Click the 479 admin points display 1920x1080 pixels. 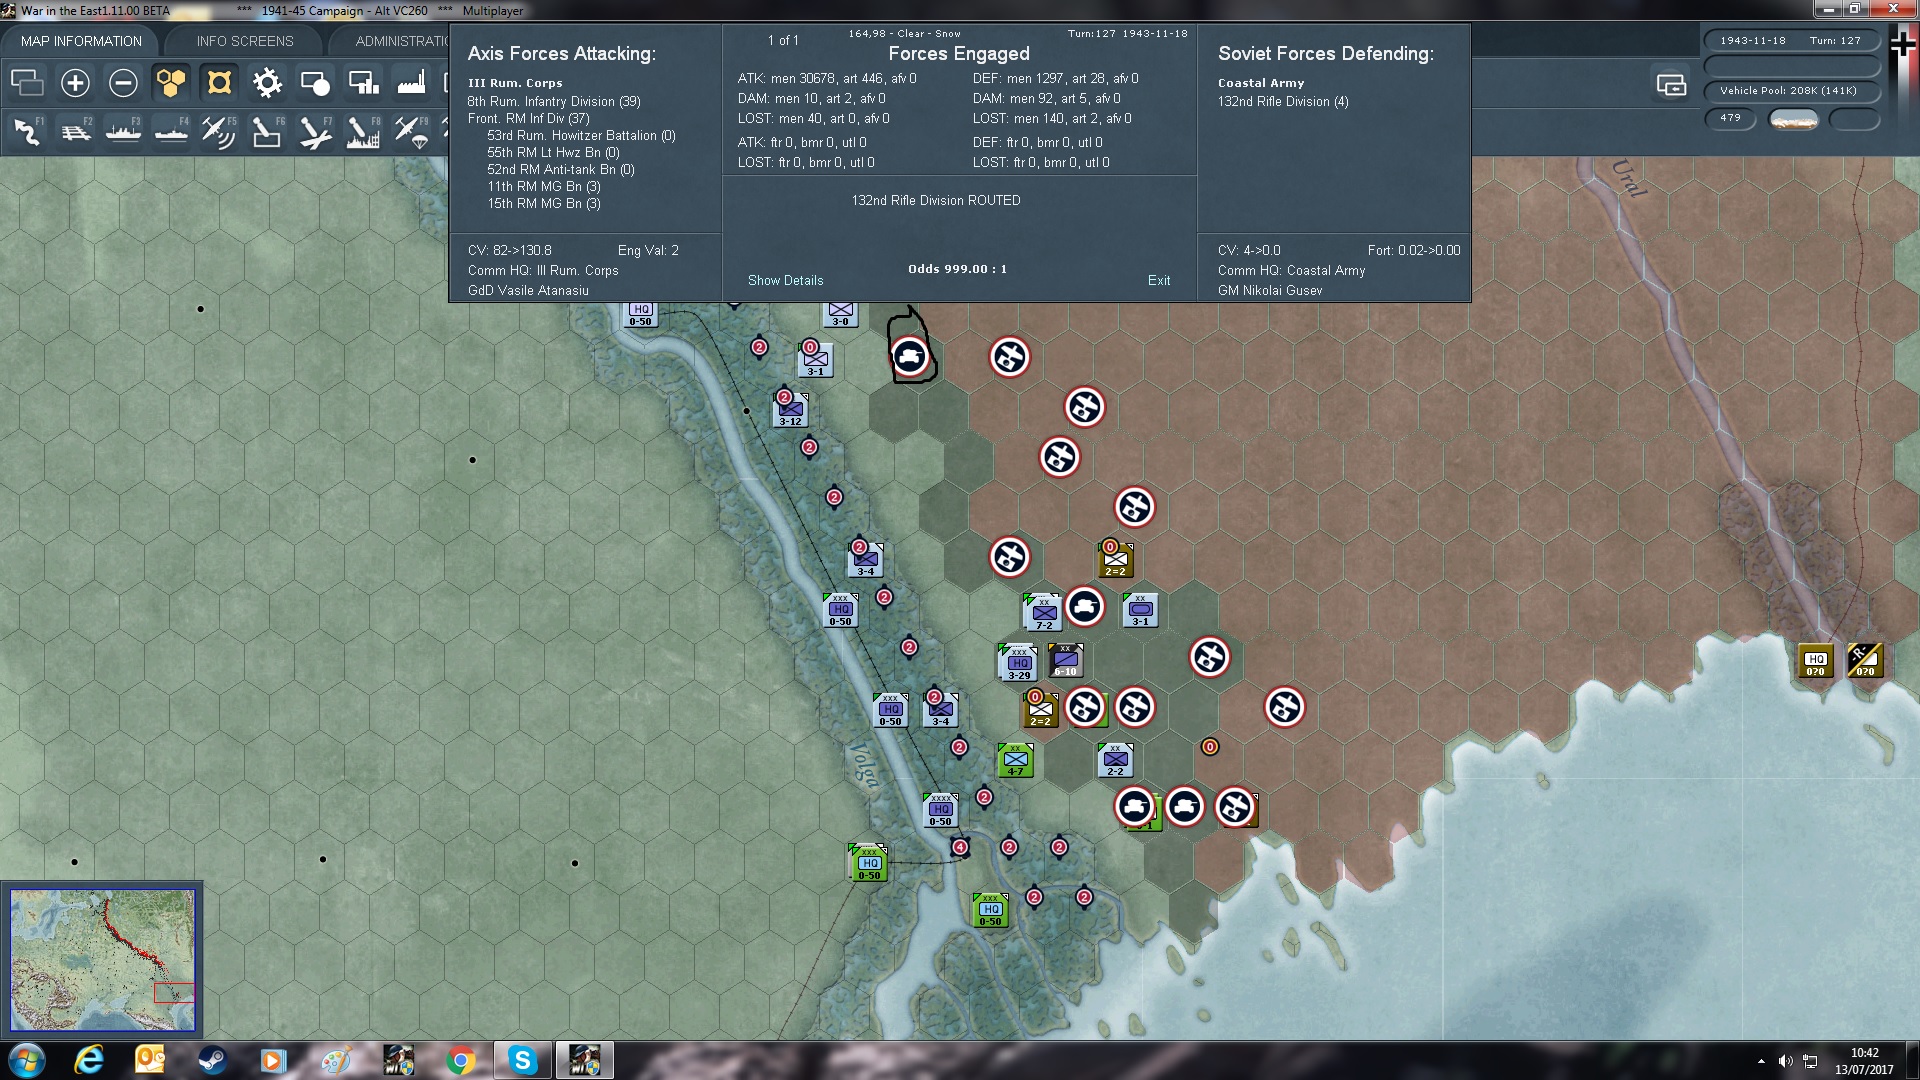pos(1730,118)
